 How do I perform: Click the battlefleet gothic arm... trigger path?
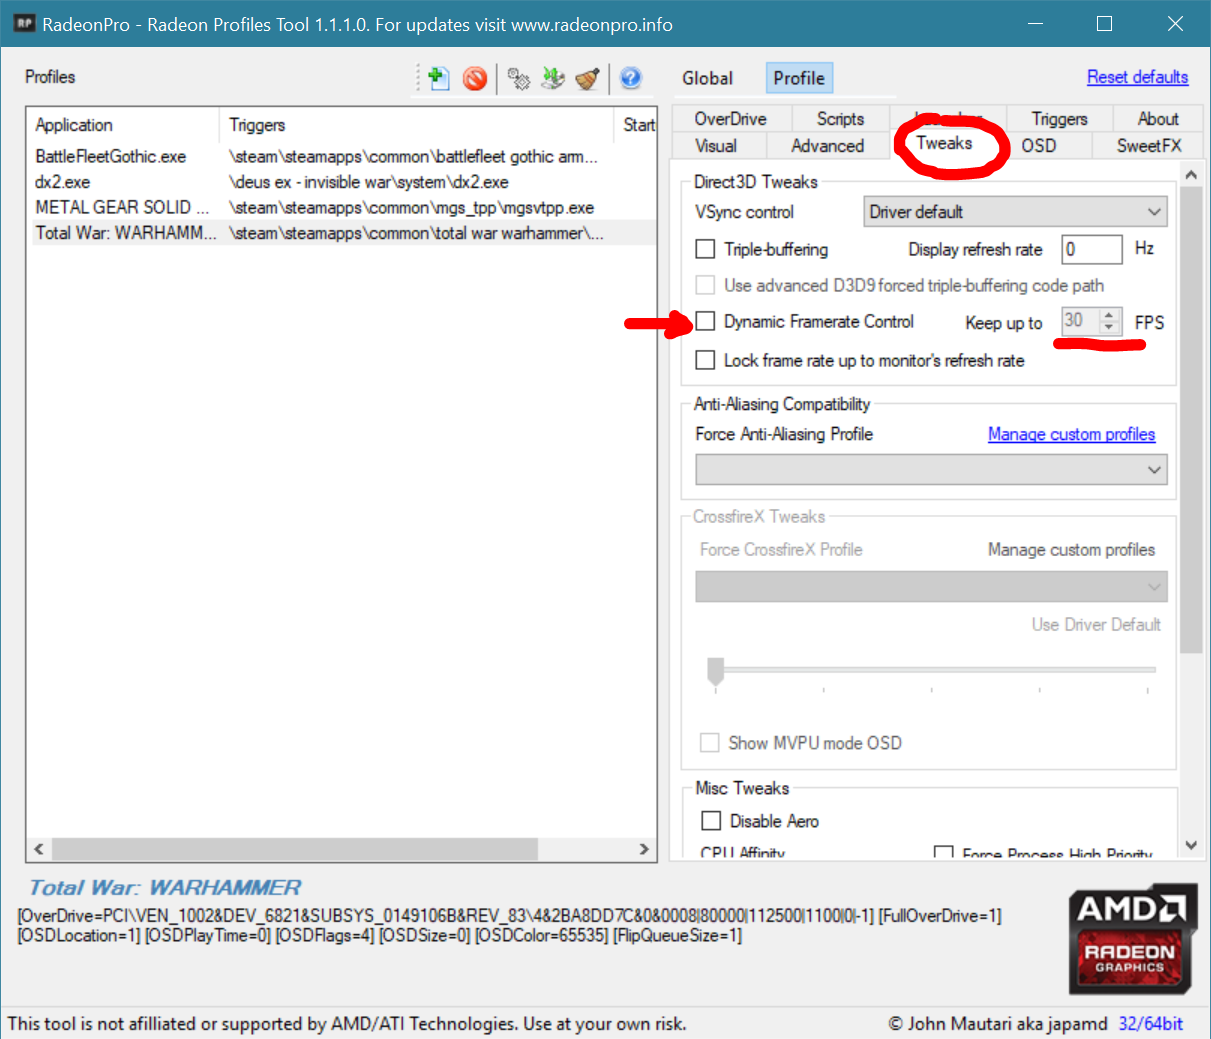pos(413,156)
